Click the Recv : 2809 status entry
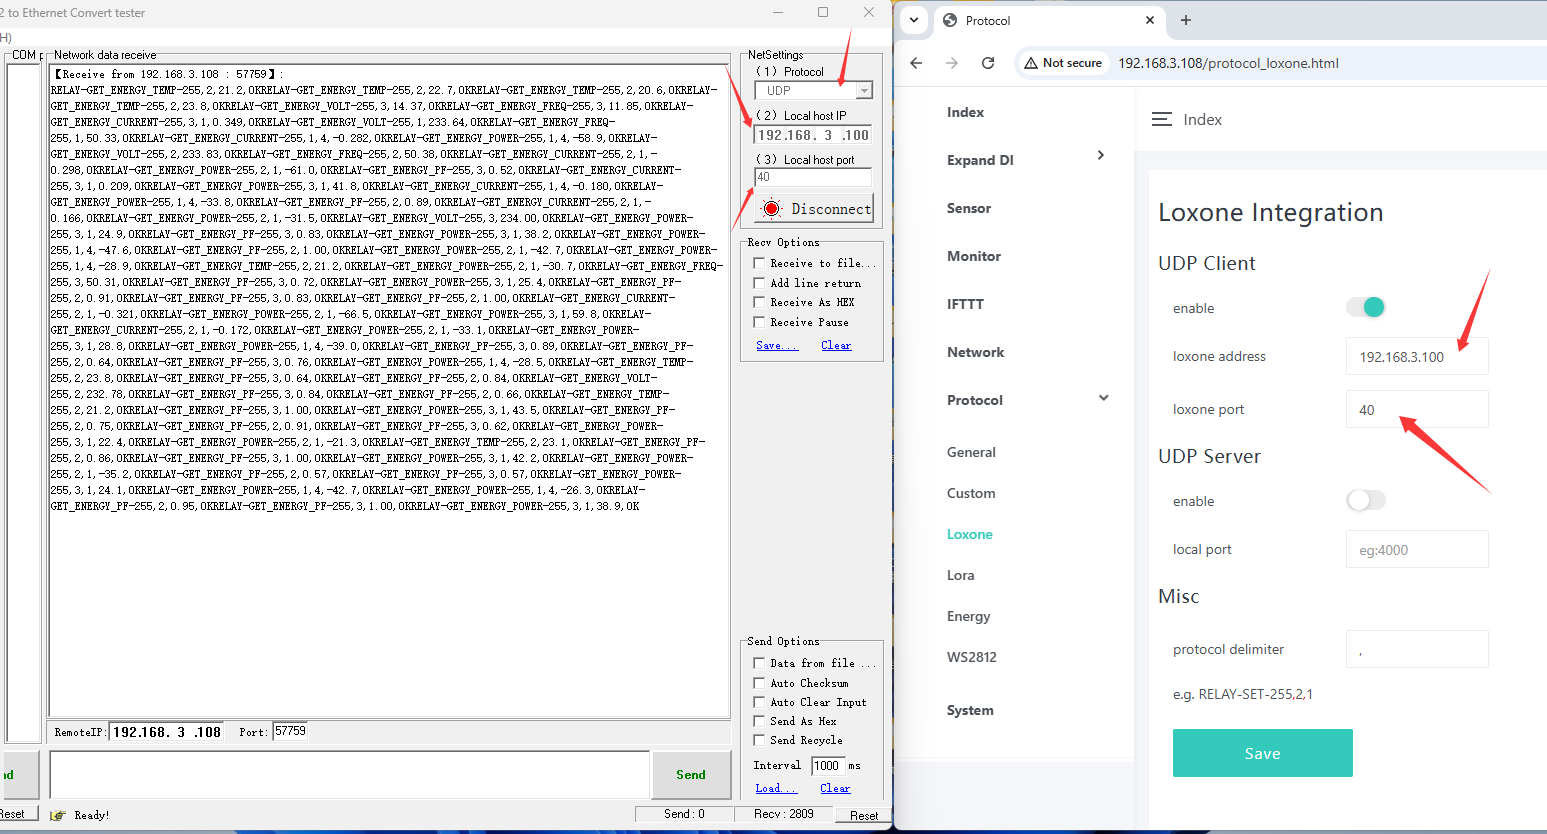The height and width of the screenshot is (834, 1547). point(784,814)
